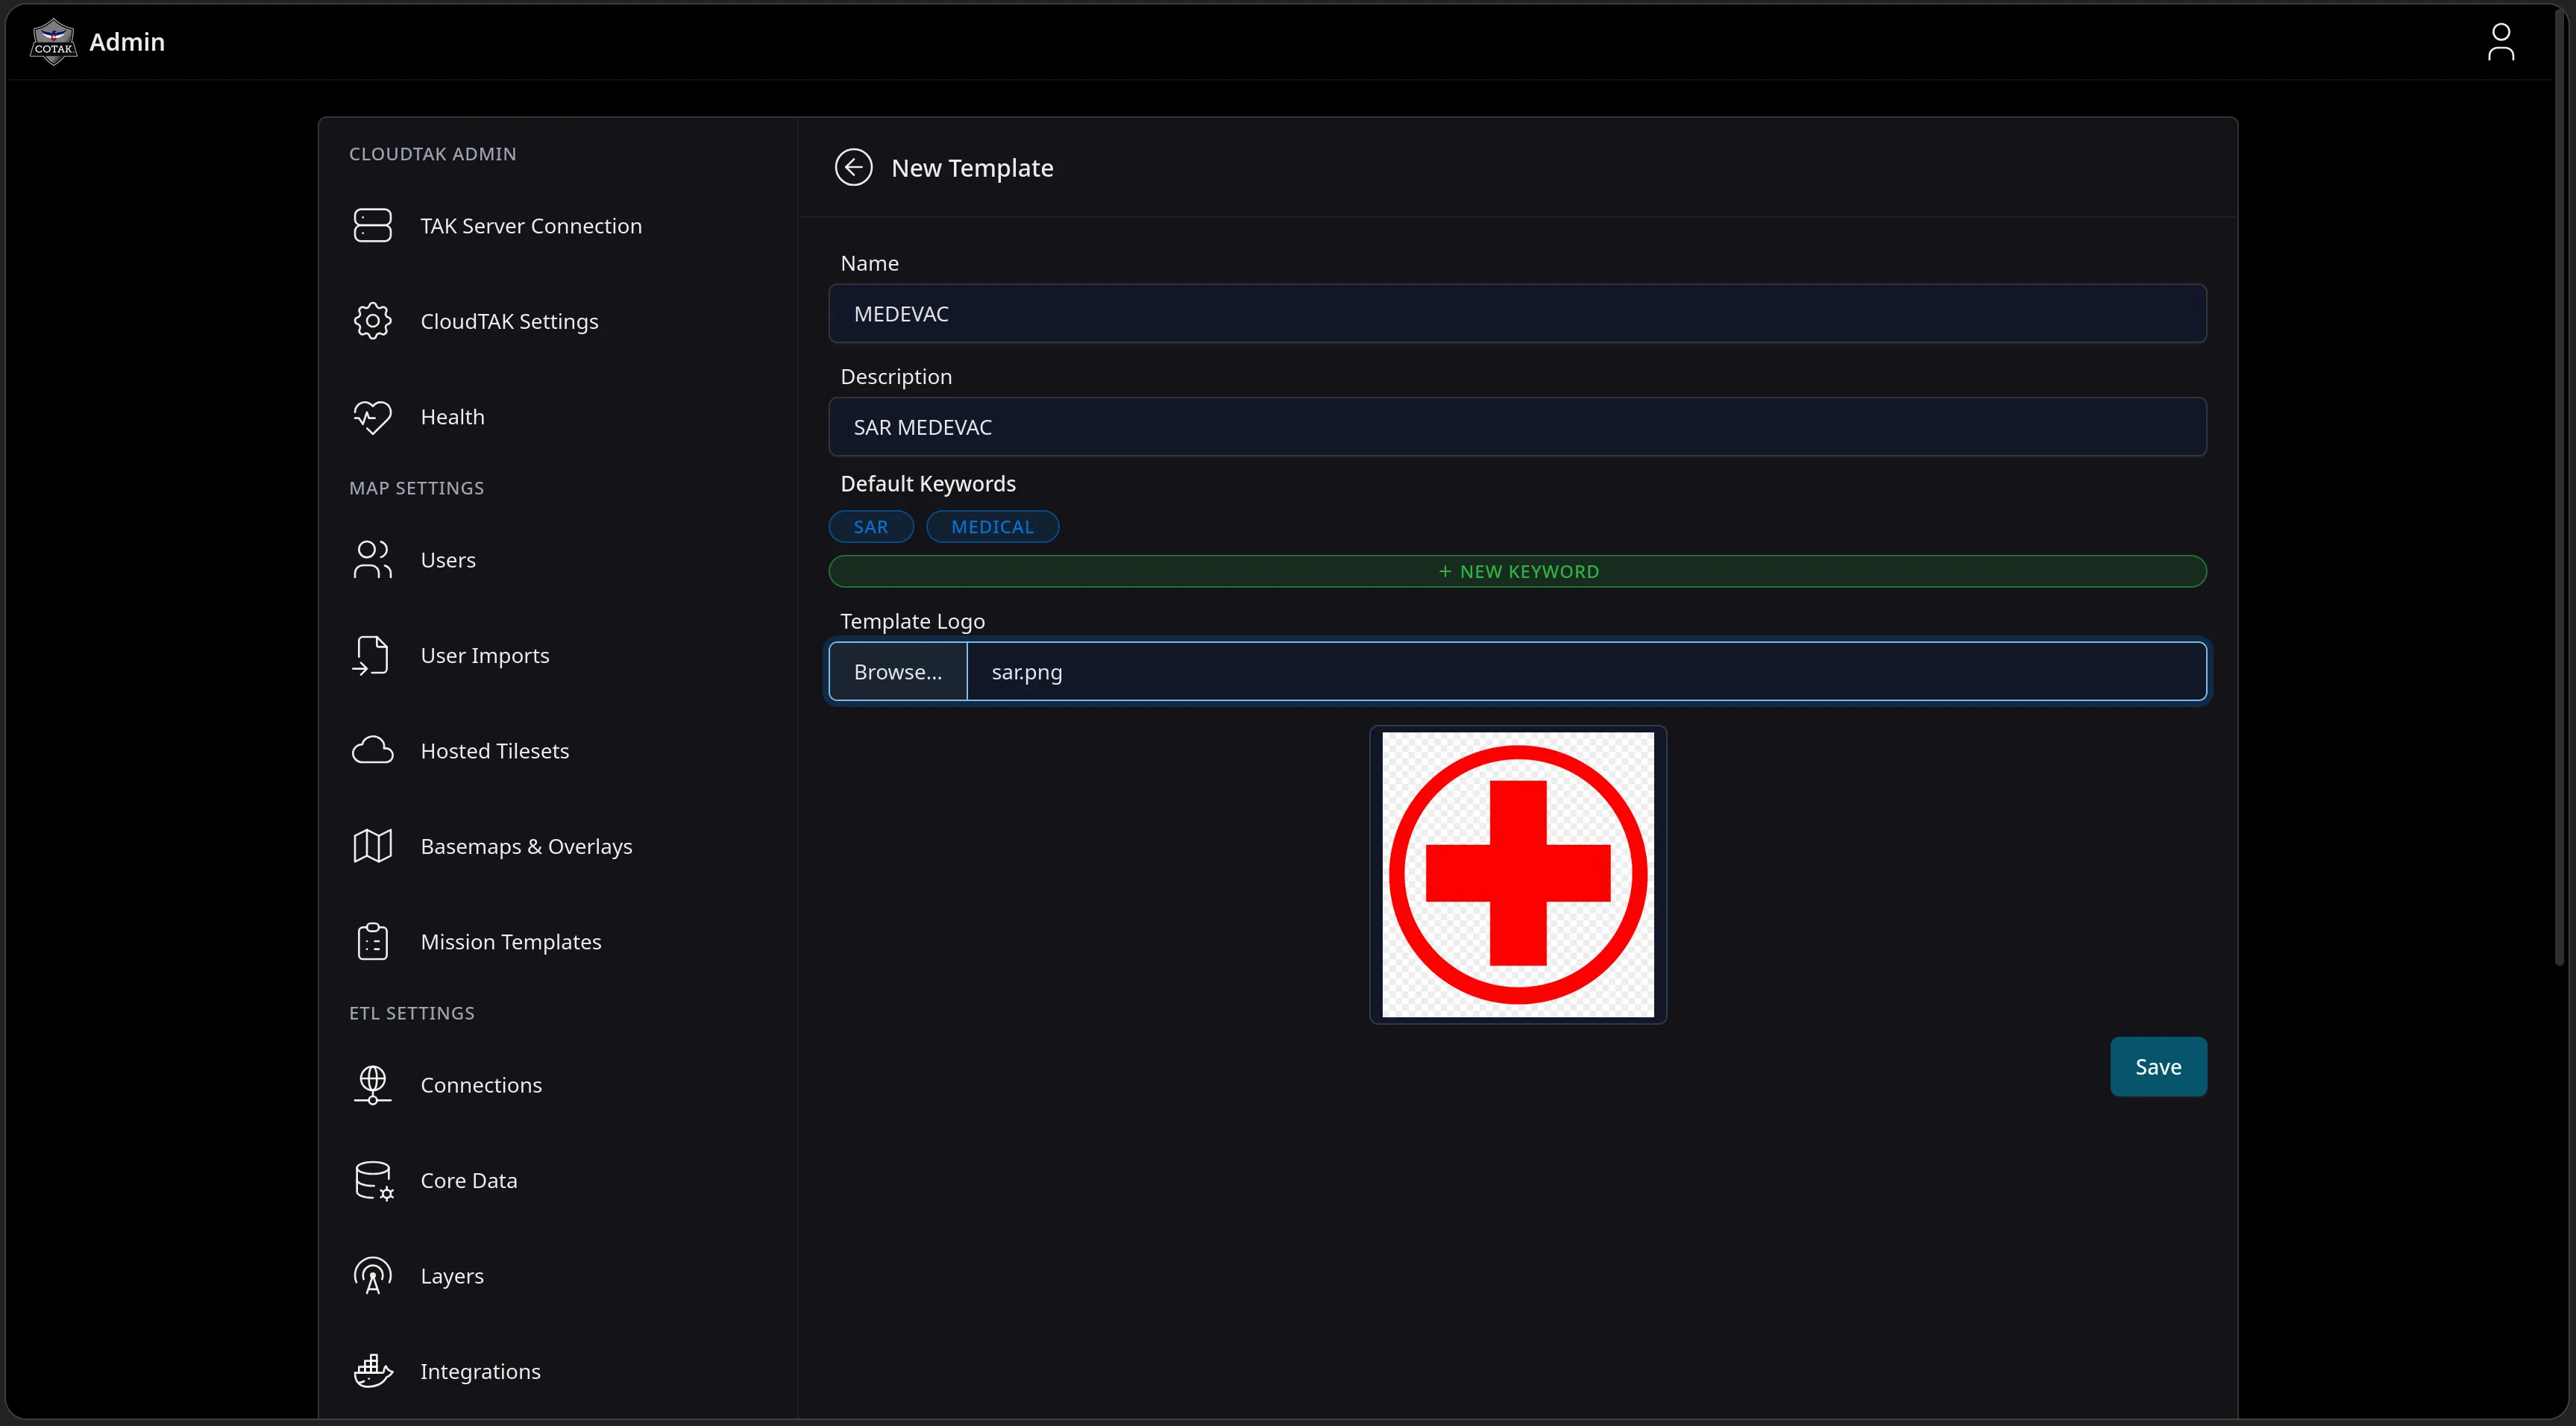This screenshot has width=2576, height=1426.
Task: Click the Mission Templates clipboard icon
Action: 372,942
